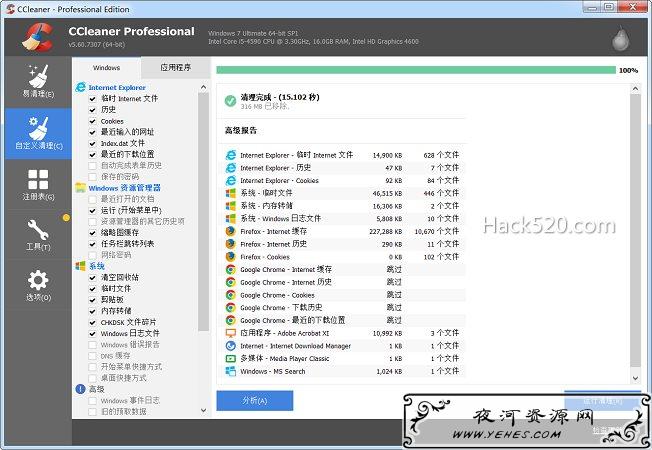Click the 高级报告 report header
The height and width of the screenshot is (450, 652).
[x=241, y=131]
